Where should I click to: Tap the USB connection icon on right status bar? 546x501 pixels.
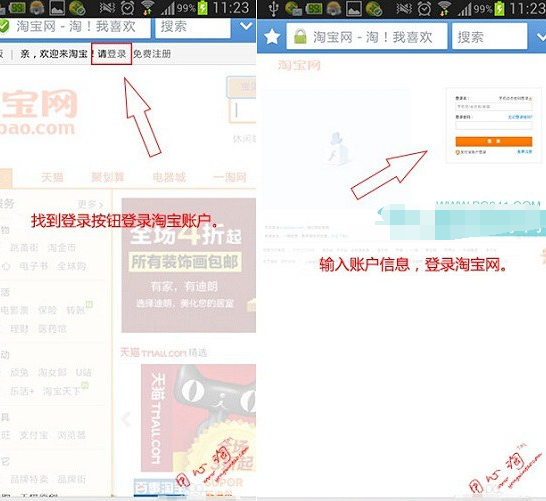tap(273, 9)
